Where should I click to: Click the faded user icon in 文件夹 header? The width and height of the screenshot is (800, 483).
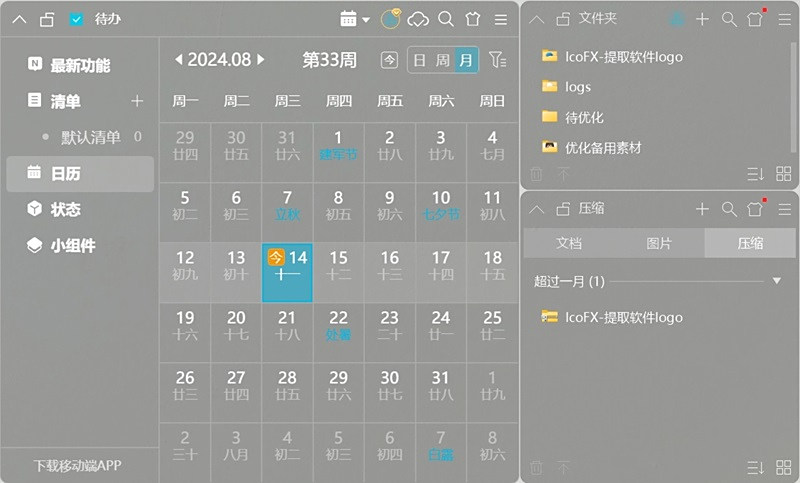[677, 19]
